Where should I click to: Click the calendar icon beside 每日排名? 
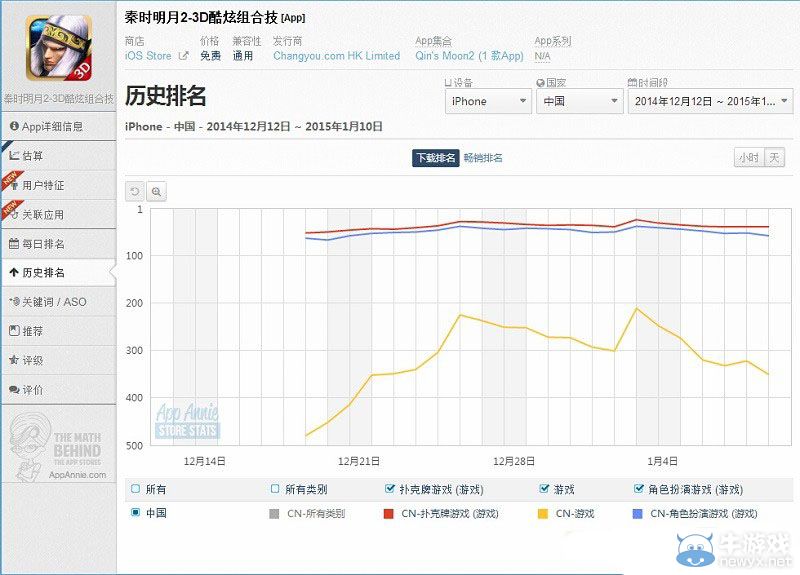(14, 243)
